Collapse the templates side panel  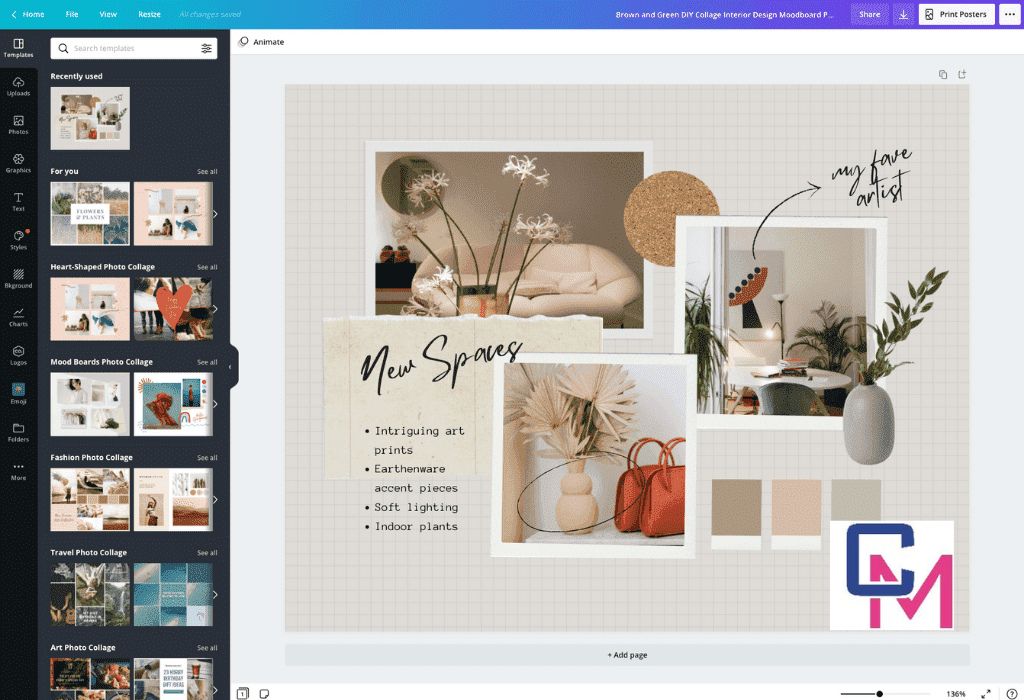click(230, 366)
